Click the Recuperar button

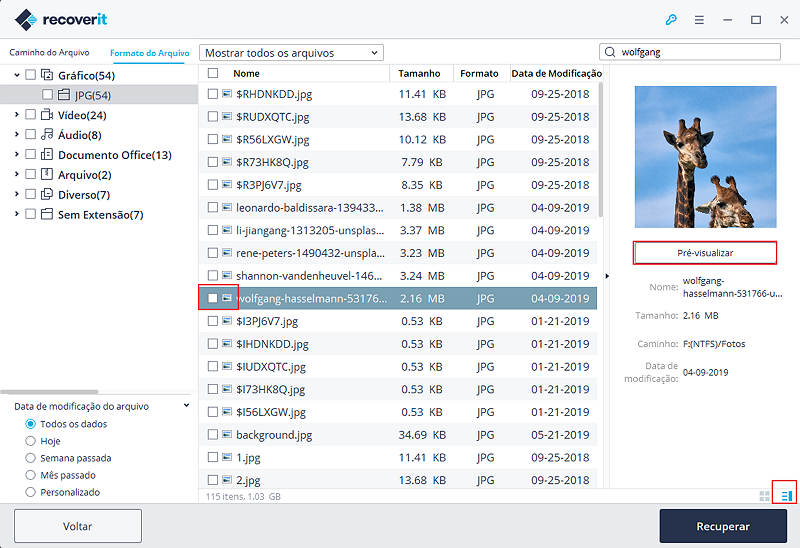723,526
